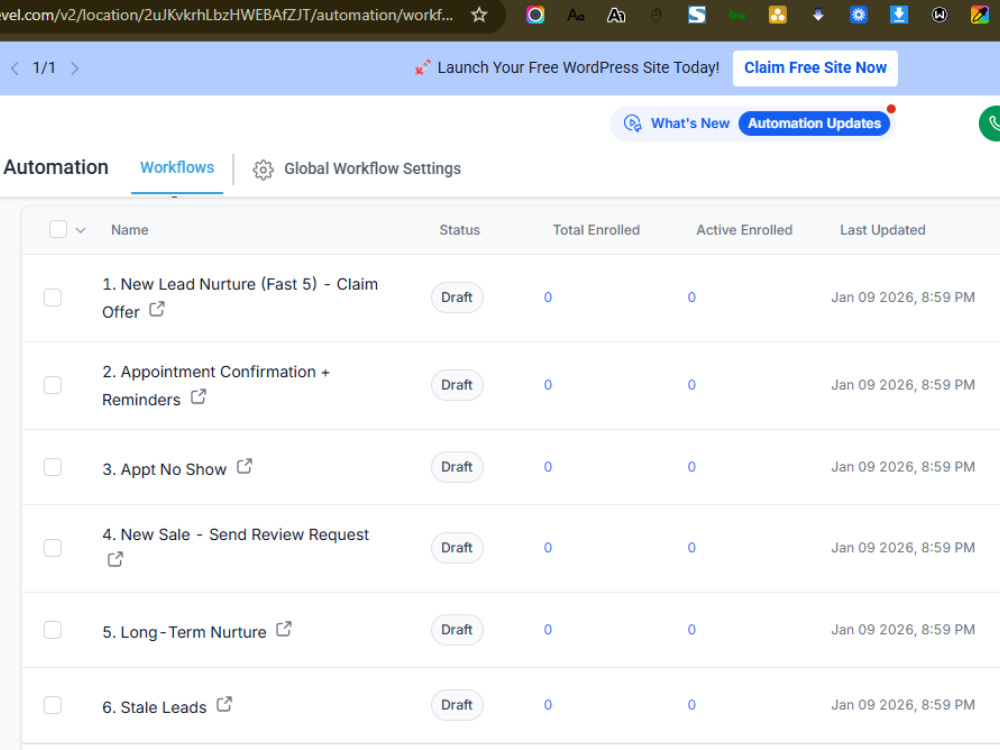Check the Long-Term Nurture row checkbox

tap(53, 630)
